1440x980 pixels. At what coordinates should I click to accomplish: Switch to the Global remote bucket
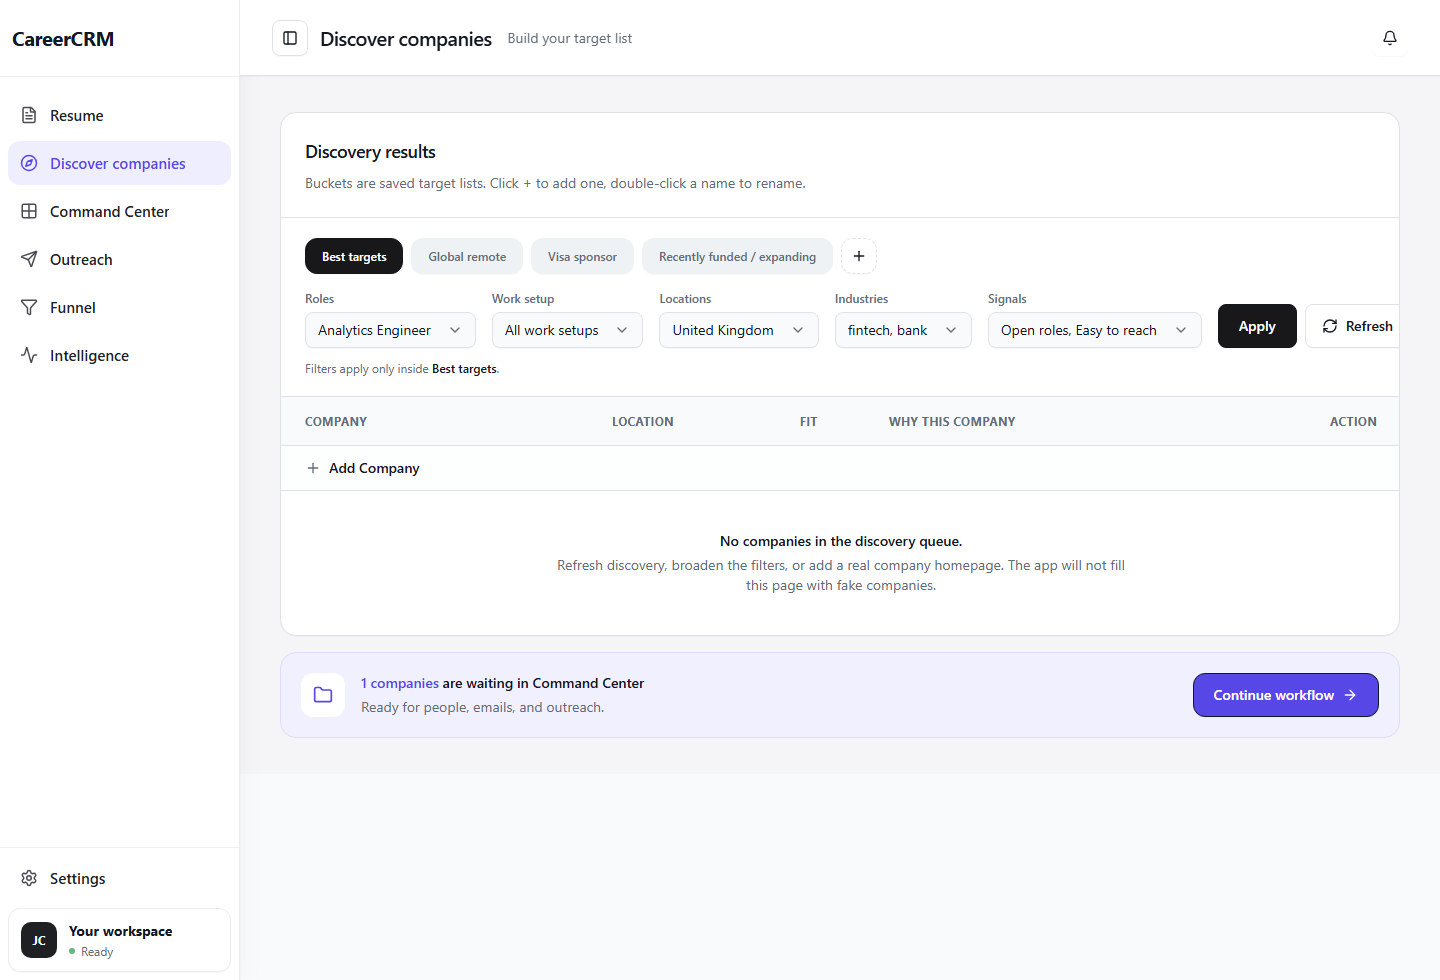(x=467, y=256)
